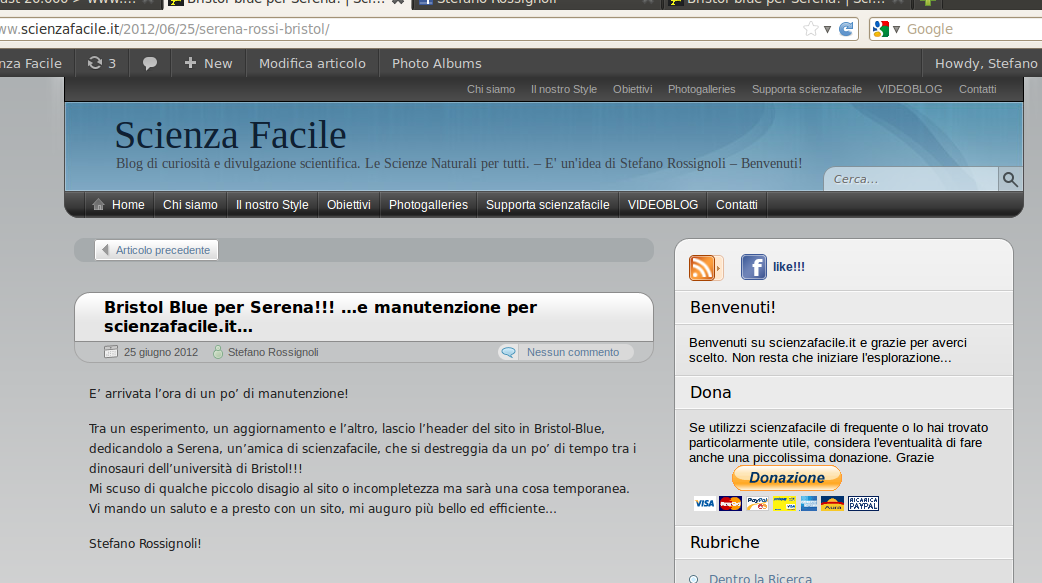Open VIDEOBLOG in main navigation
1042x583 pixels.
[x=663, y=205]
